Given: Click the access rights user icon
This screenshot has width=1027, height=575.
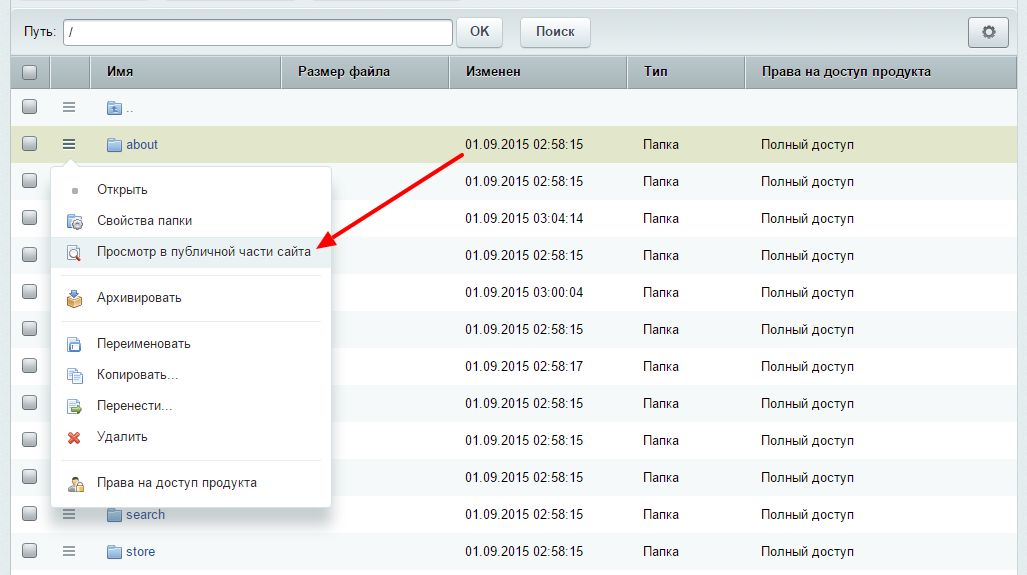Looking at the screenshot, I should [74, 483].
